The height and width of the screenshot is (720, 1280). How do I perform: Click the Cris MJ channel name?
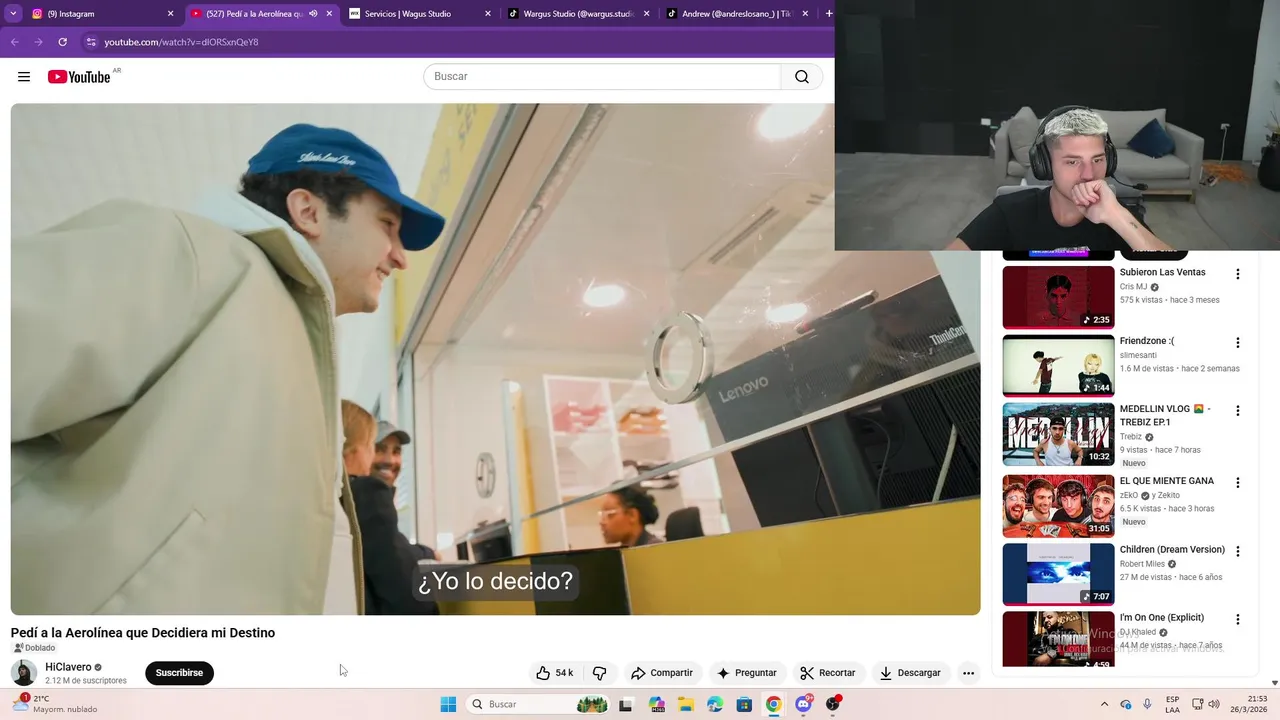[1133, 287]
